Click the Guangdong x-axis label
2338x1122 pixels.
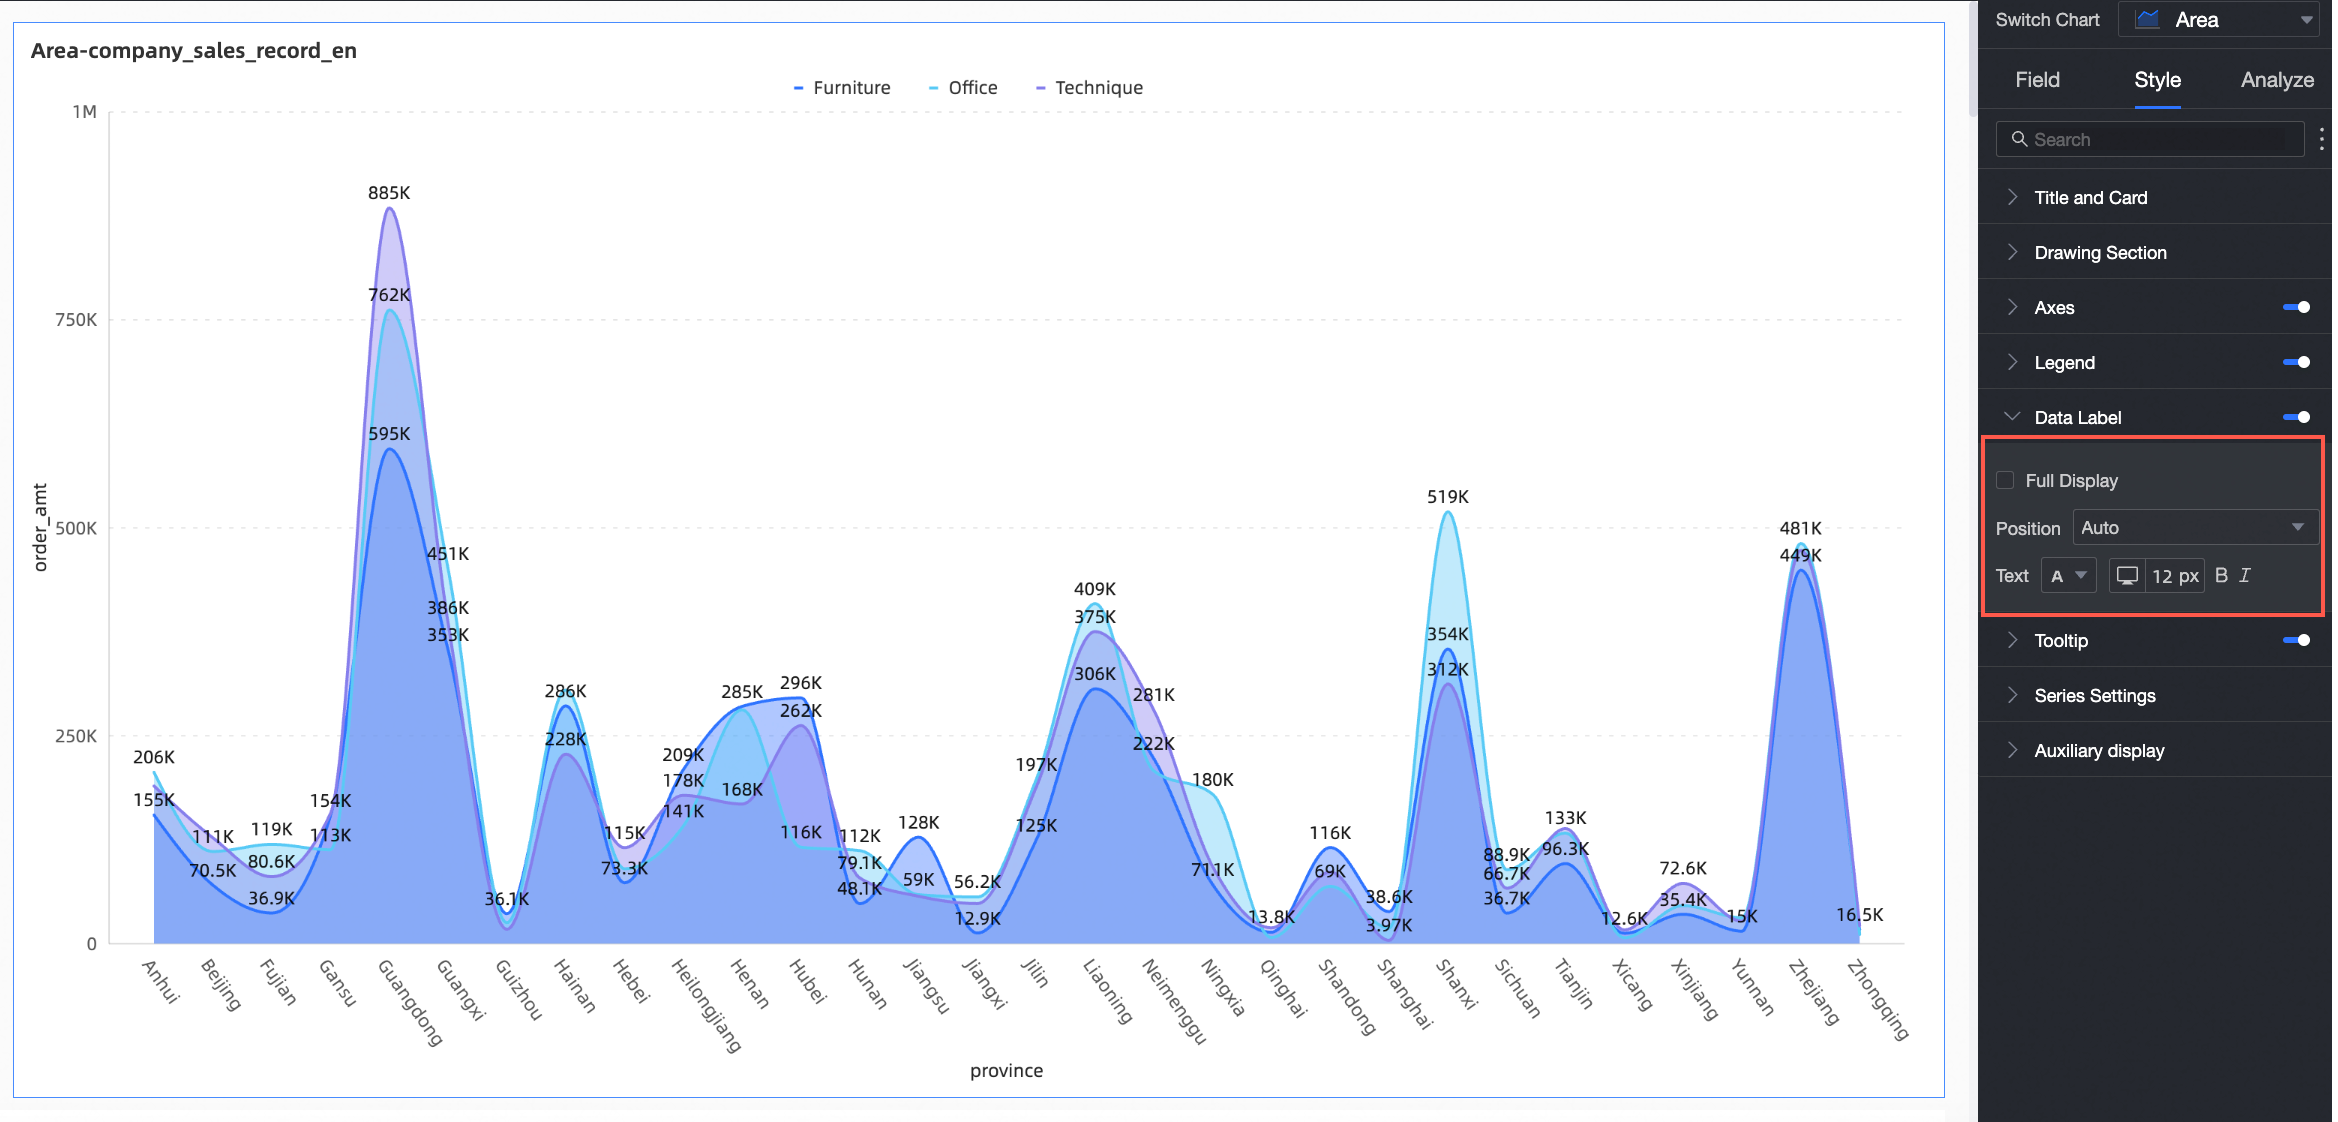tap(410, 1003)
